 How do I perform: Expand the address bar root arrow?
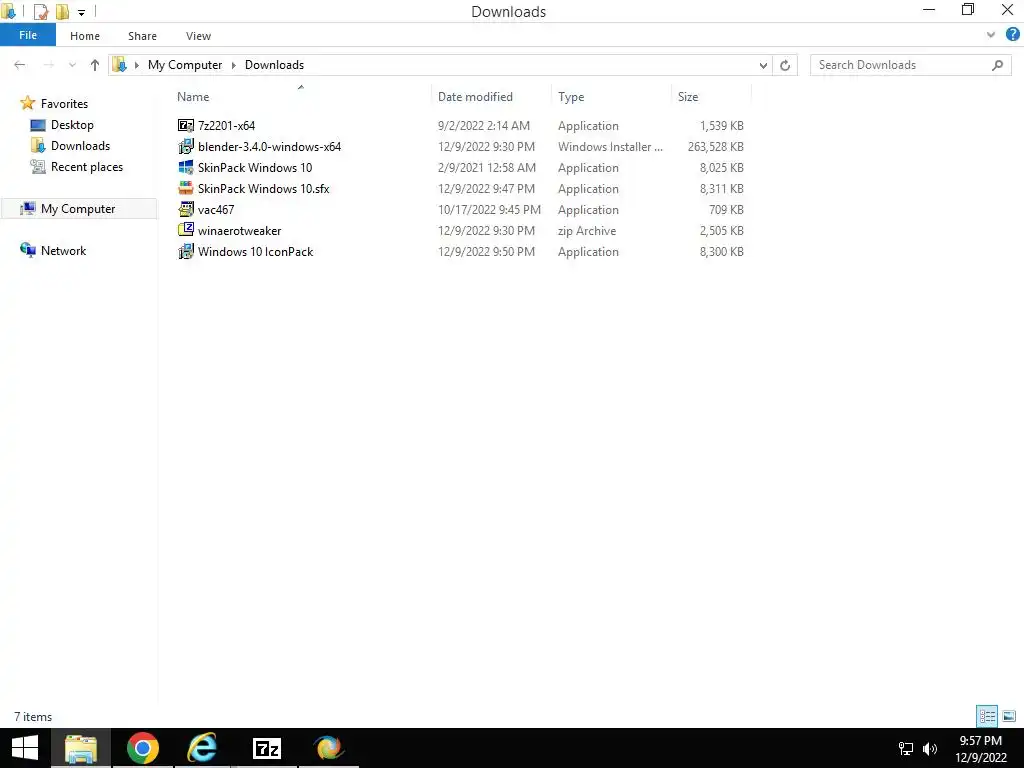coord(136,65)
